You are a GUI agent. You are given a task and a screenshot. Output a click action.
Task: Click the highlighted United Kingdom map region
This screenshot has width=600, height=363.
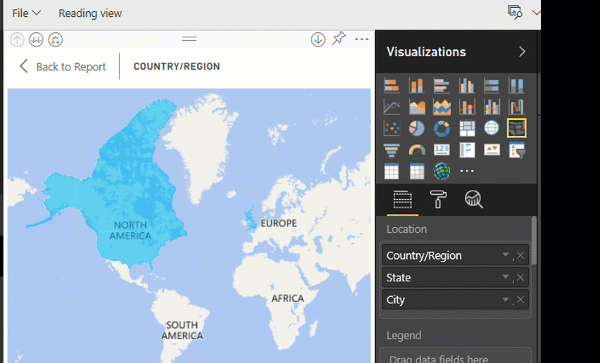[251, 219]
